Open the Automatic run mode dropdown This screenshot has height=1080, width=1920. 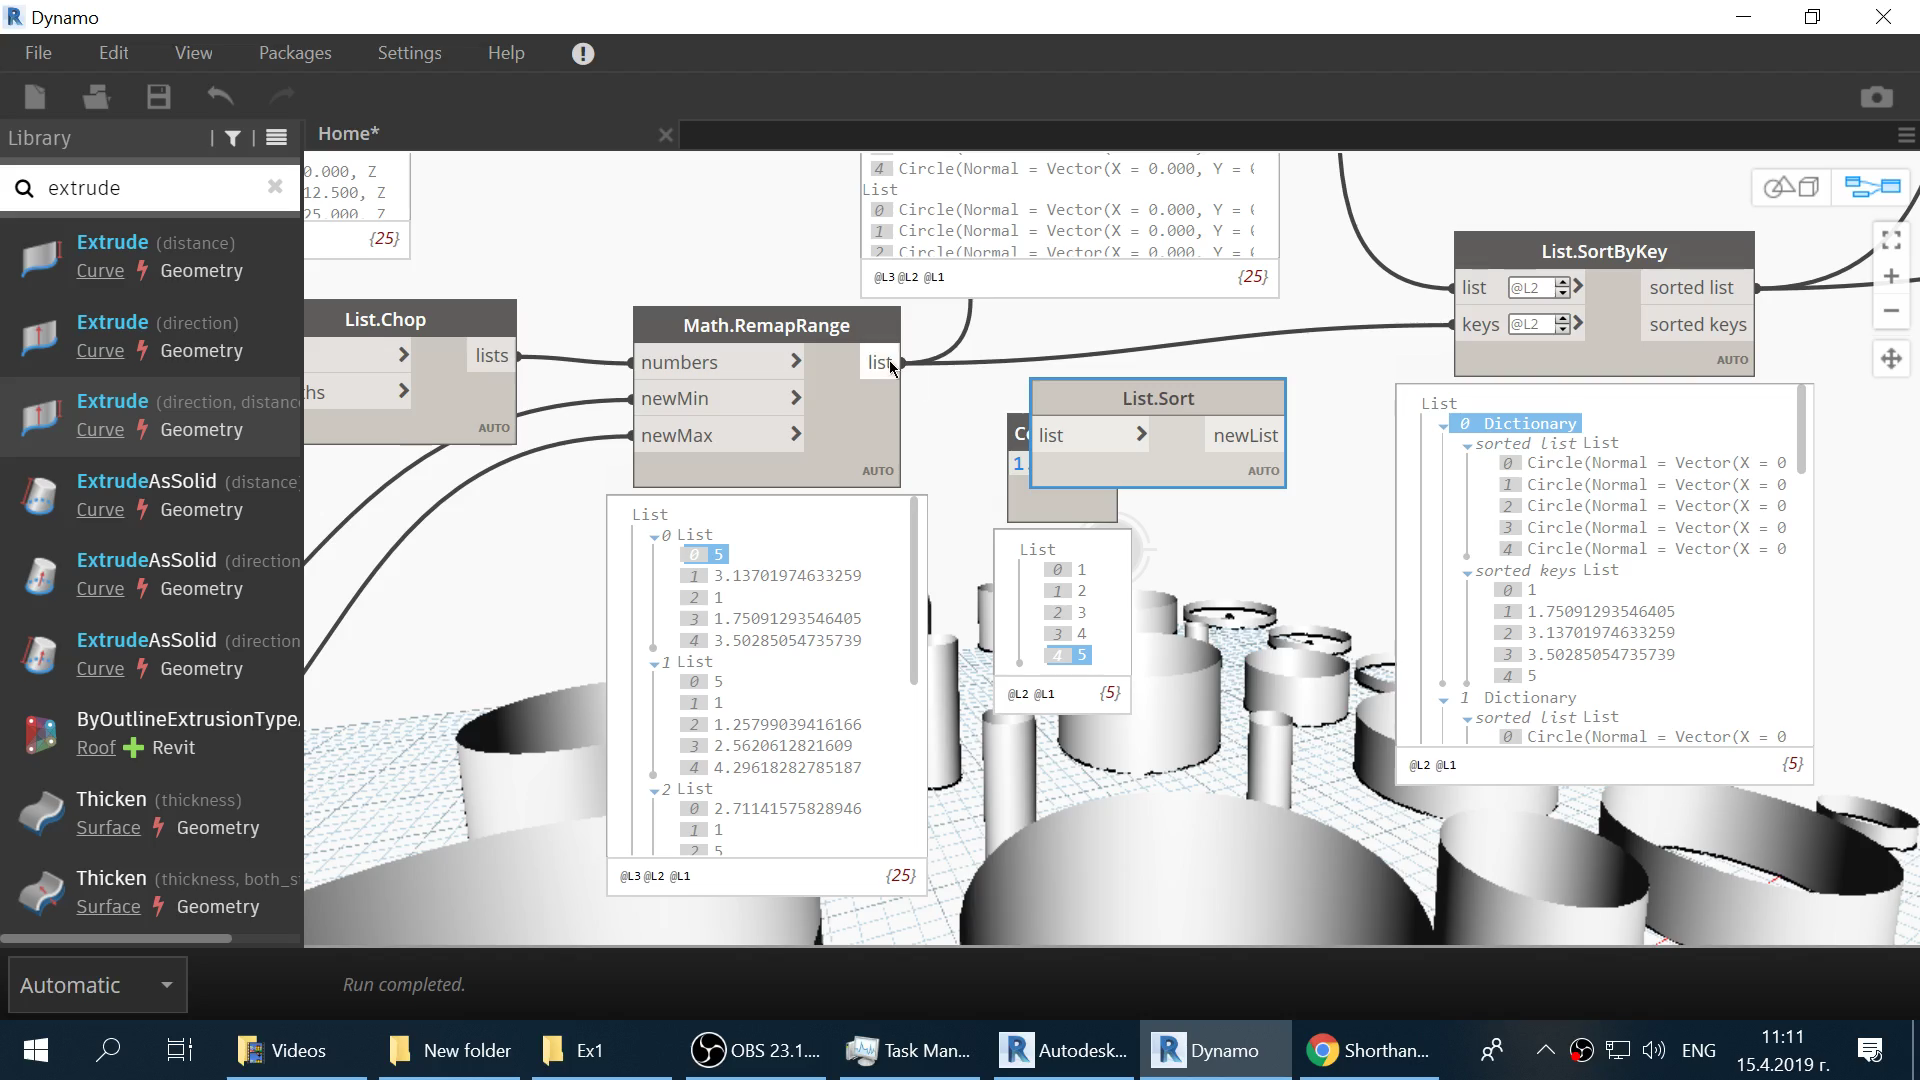point(166,985)
